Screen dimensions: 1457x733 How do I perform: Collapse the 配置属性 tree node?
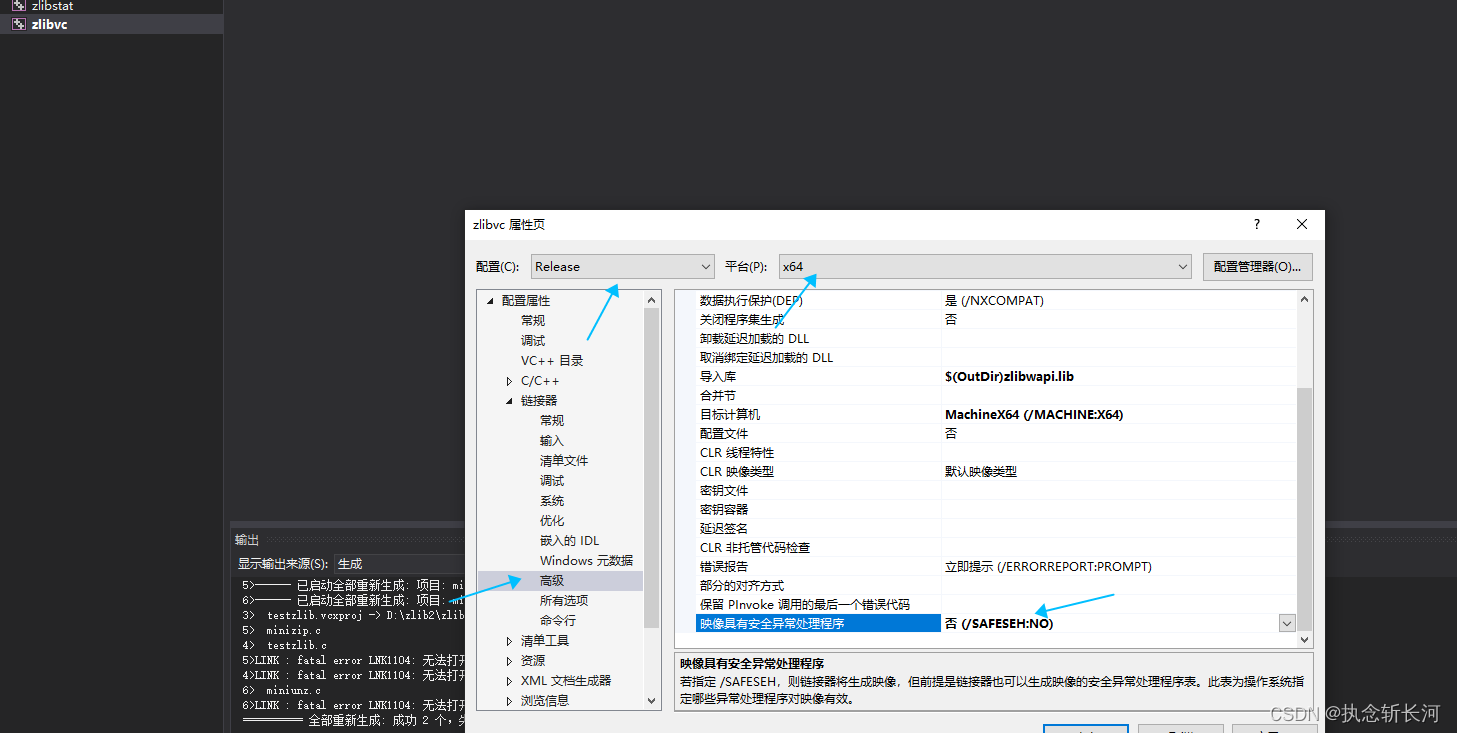(x=490, y=301)
